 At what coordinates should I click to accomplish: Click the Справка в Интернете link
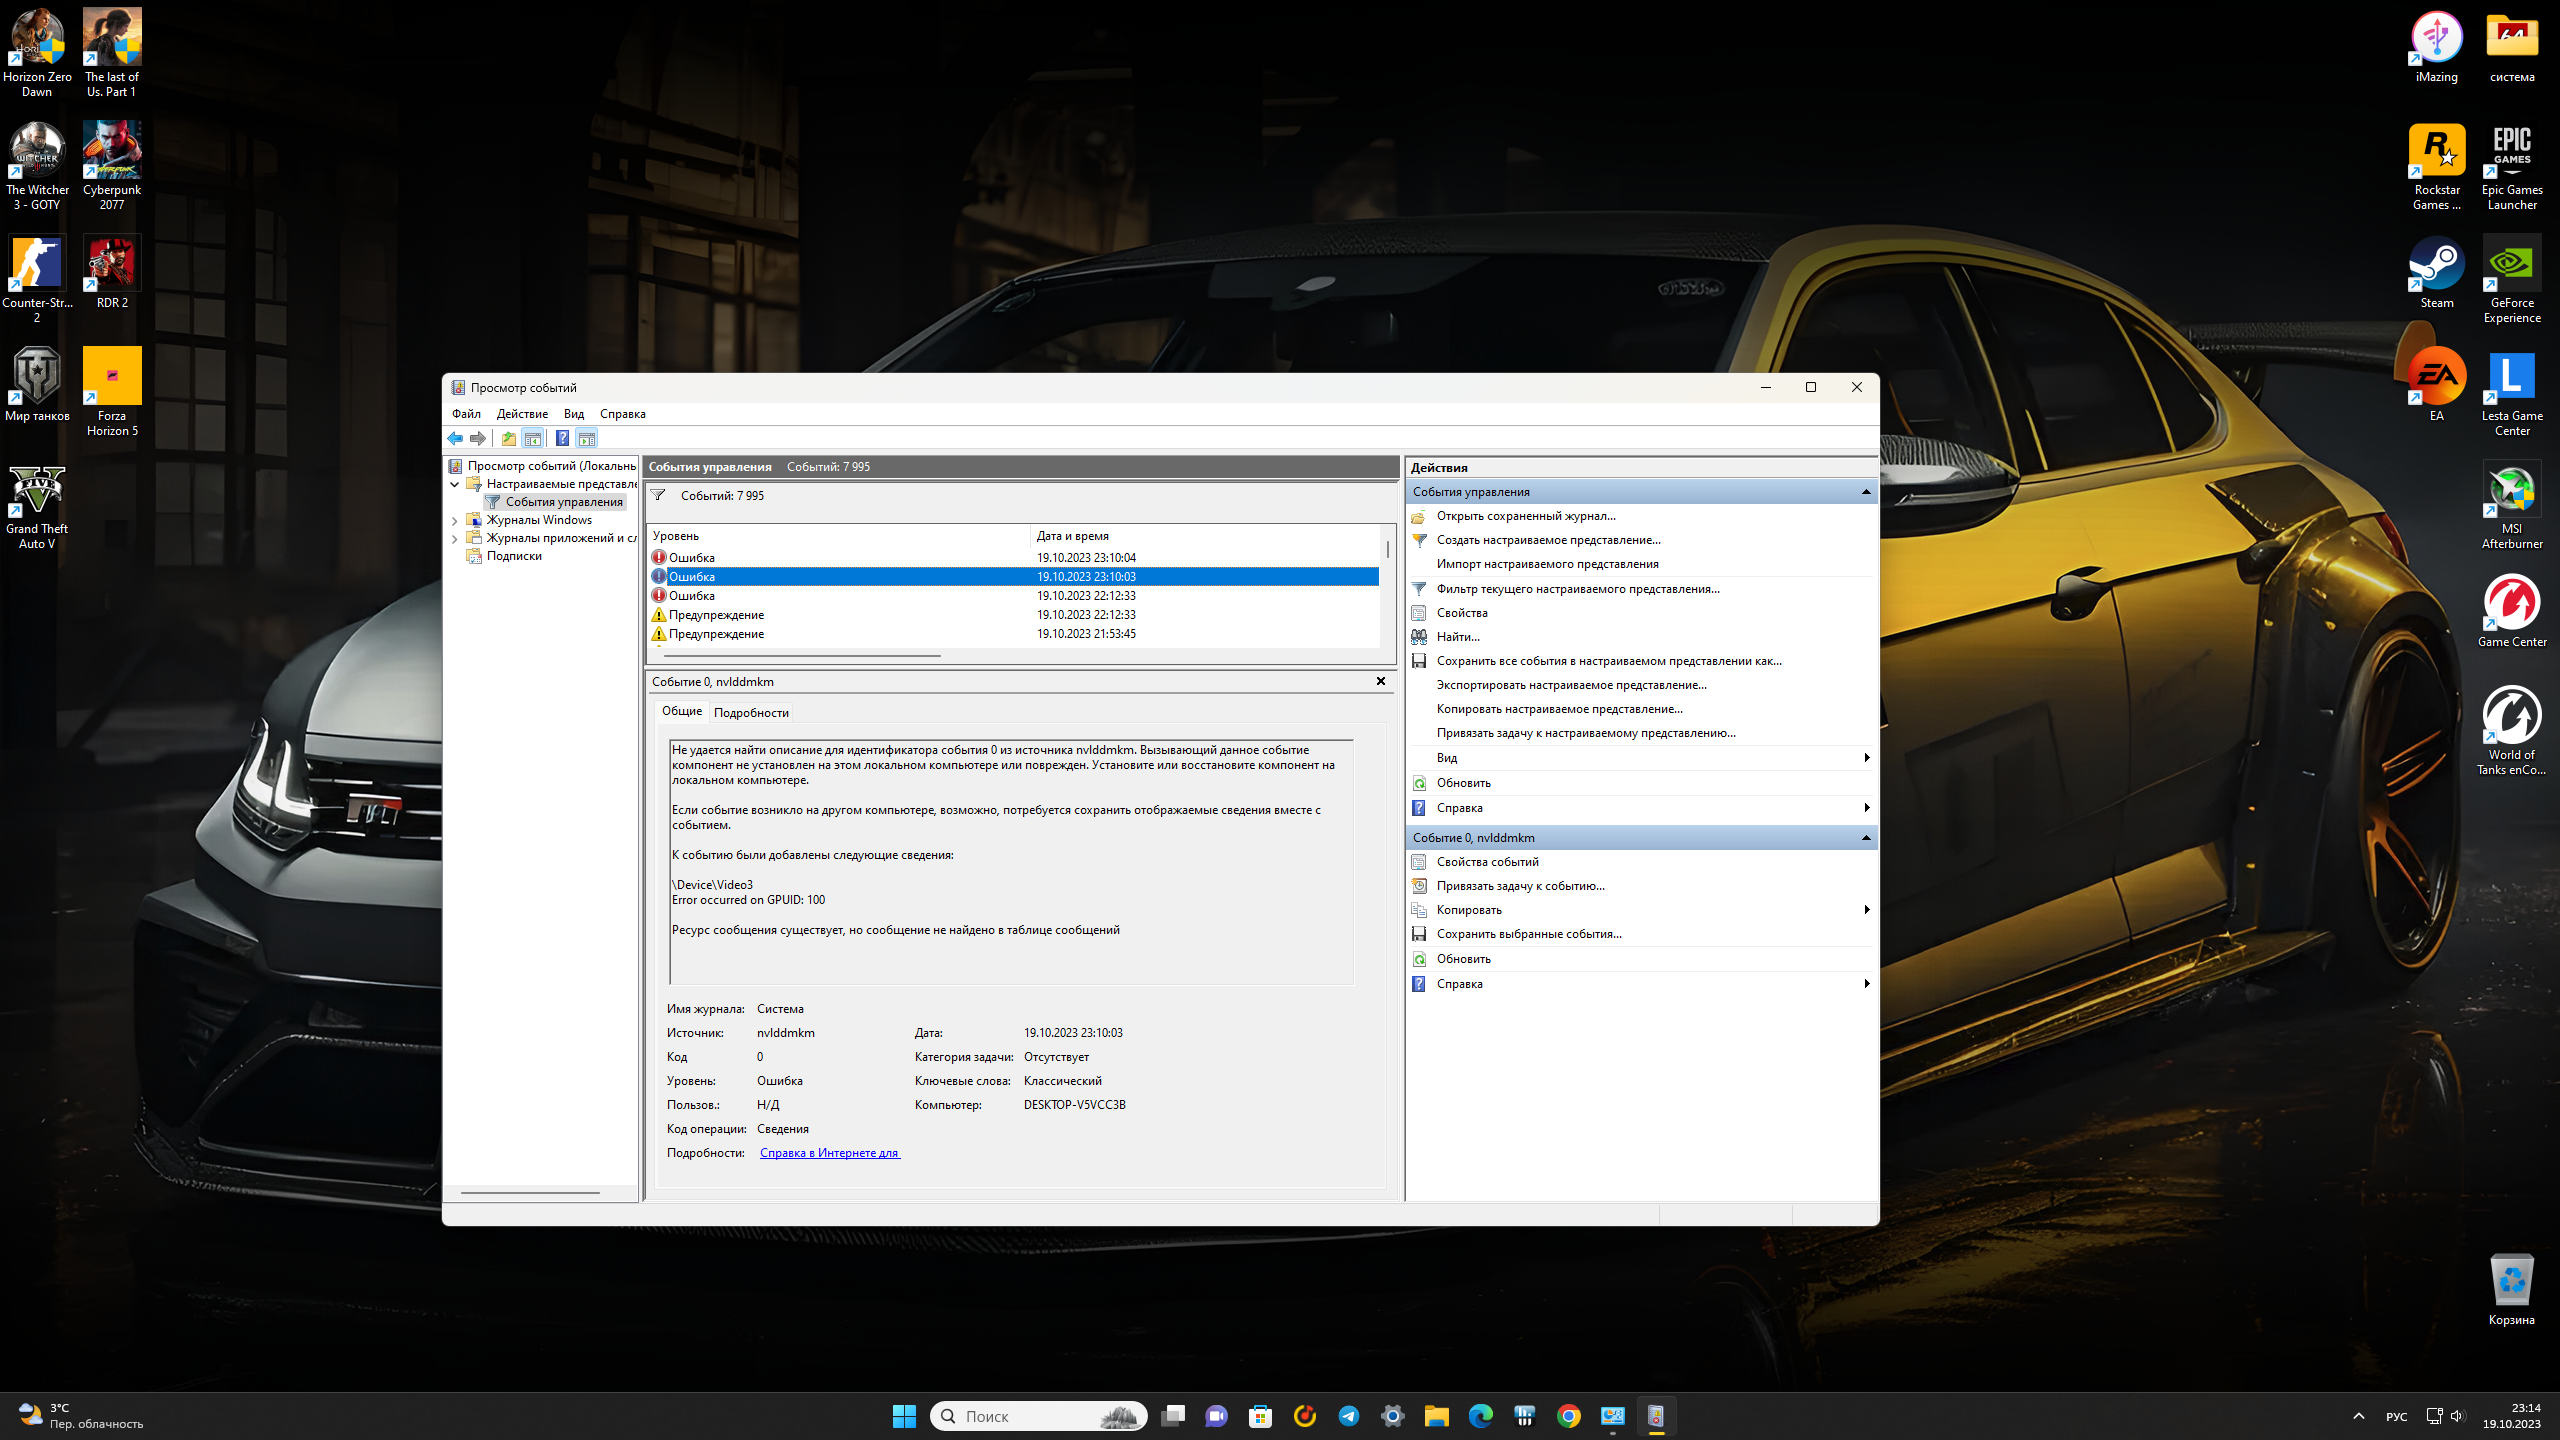(829, 1153)
